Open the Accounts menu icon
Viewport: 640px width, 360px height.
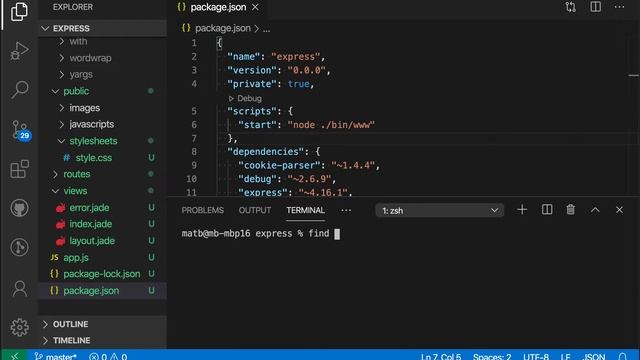click(x=19, y=289)
